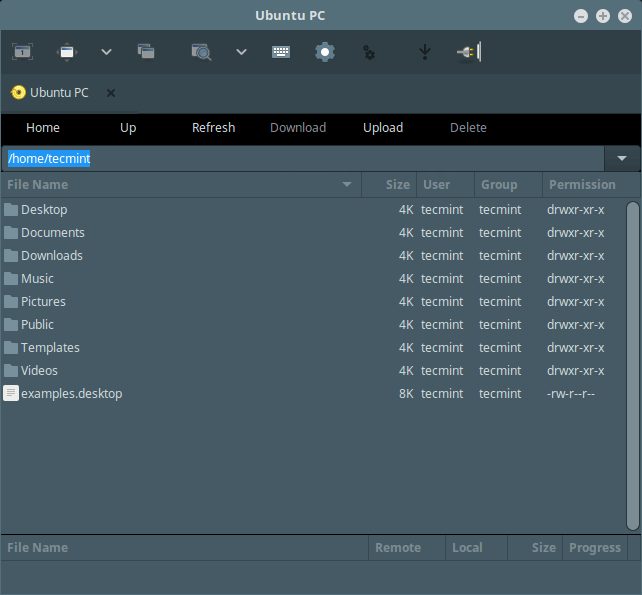Click the disconnect plug icon
The width and height of the screenshot is (642, 595).
(468, 52)
